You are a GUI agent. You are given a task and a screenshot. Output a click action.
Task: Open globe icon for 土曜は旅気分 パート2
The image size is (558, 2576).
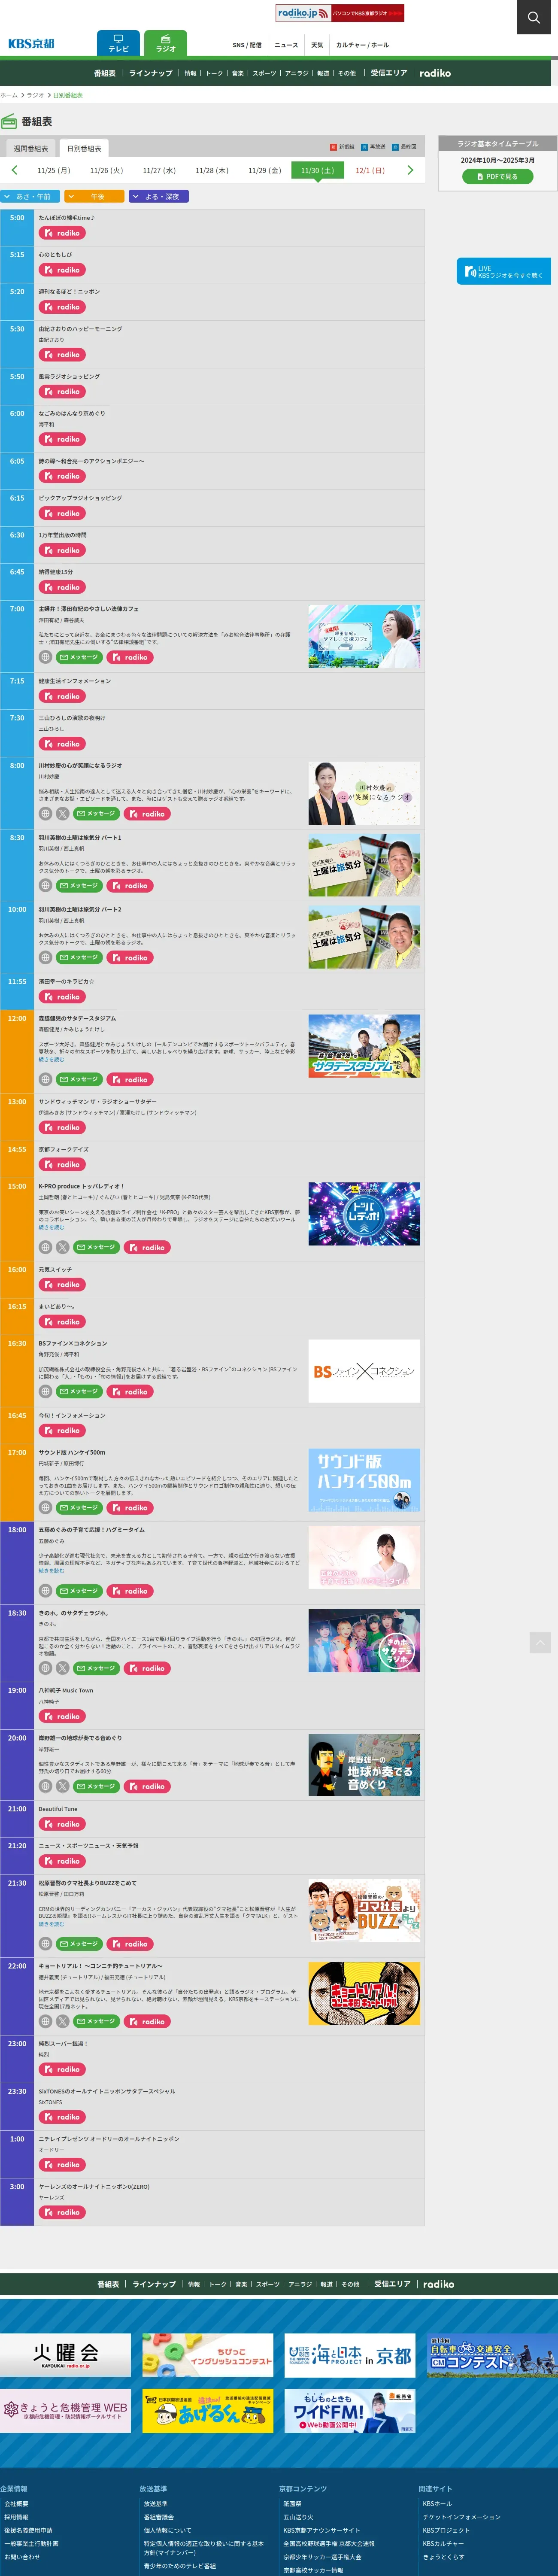pos(45,957)
